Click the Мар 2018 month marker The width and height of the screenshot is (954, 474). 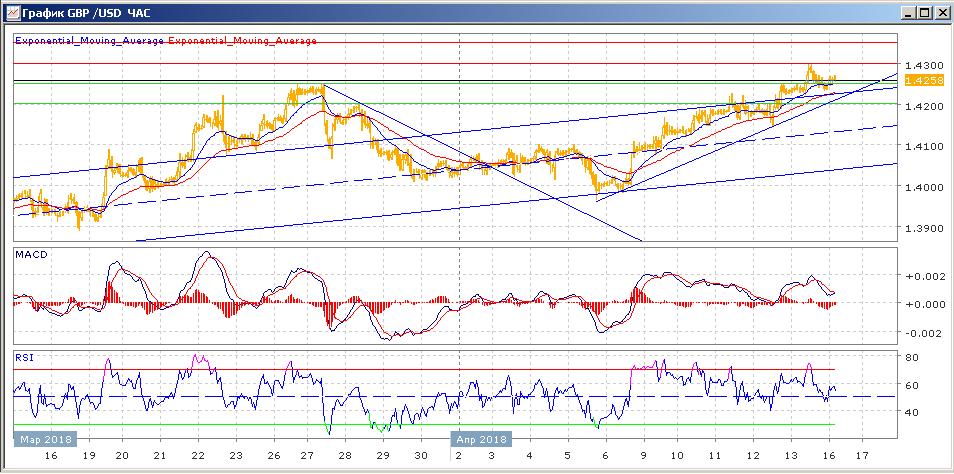point(46,439)
